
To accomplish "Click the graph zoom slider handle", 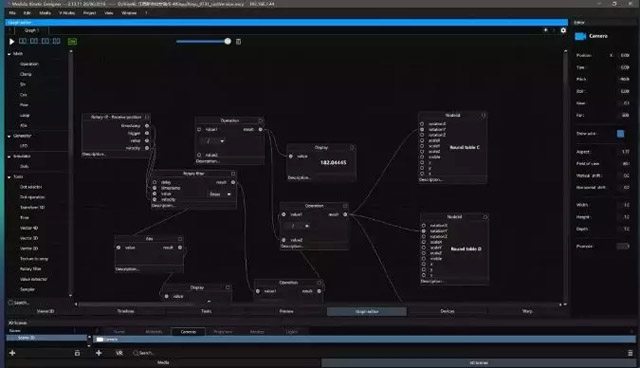I will [227, 41].
